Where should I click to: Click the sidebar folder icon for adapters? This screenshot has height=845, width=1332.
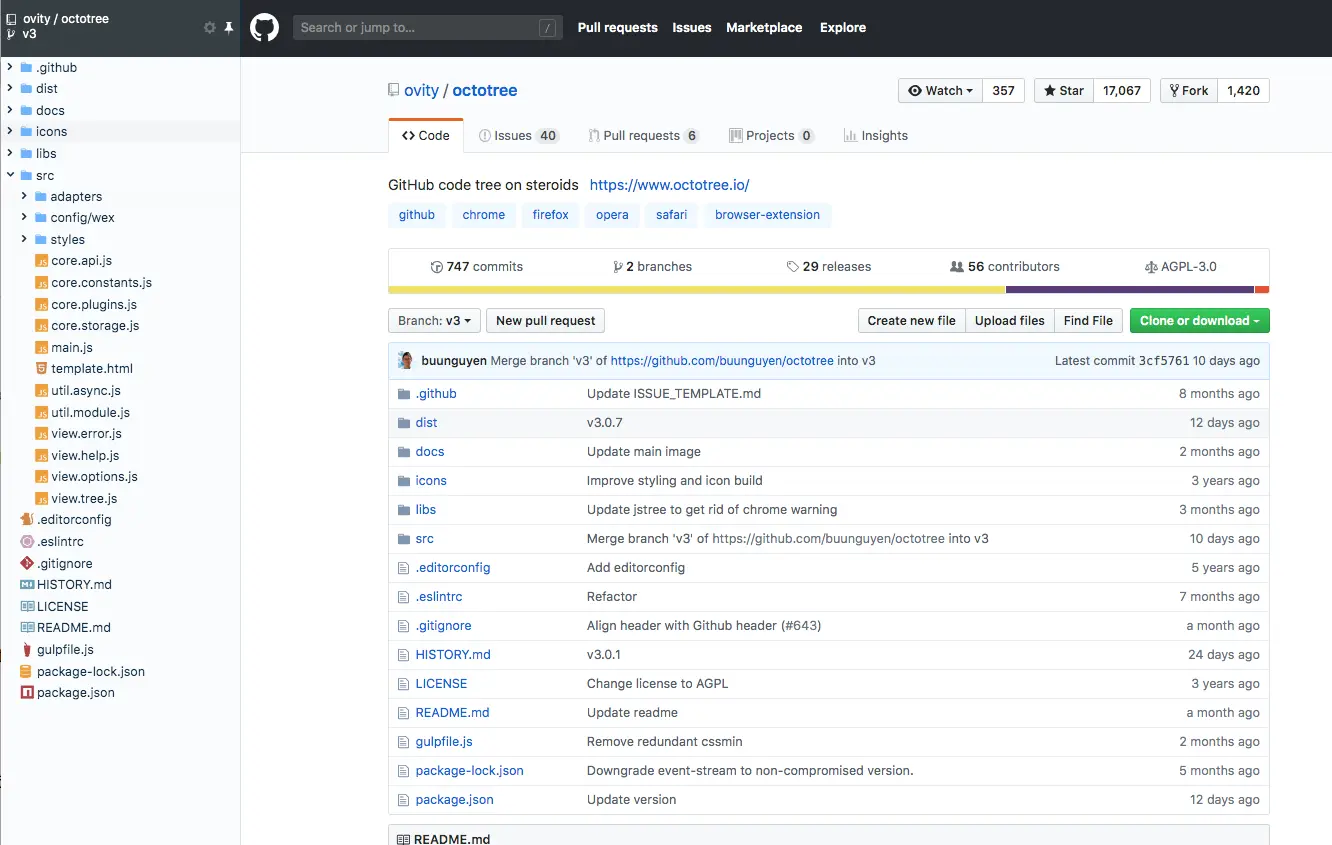pos(41,197)
